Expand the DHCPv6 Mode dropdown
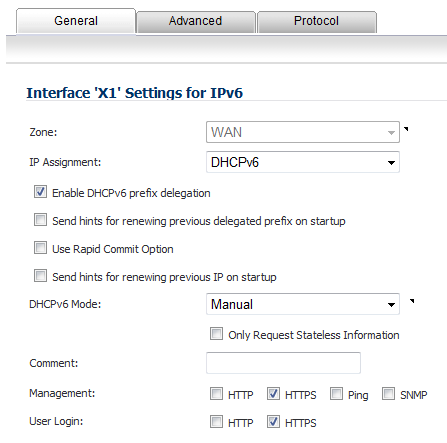Viewport: 447px width, 443px height. (303, 304)
